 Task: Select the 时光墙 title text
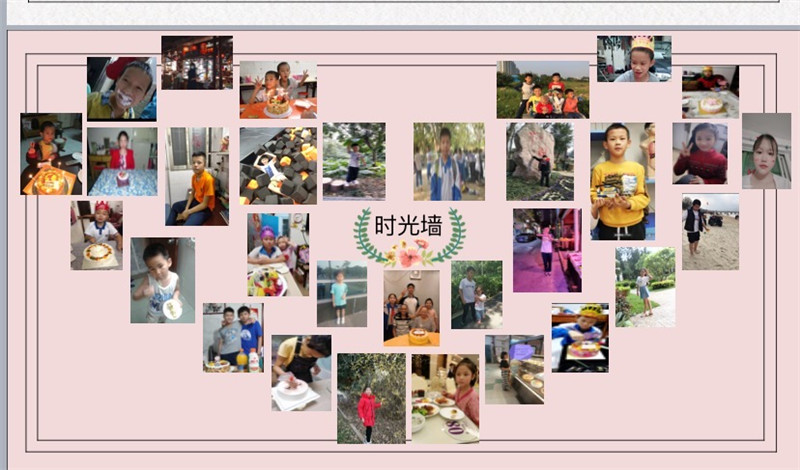pos(408,226)
